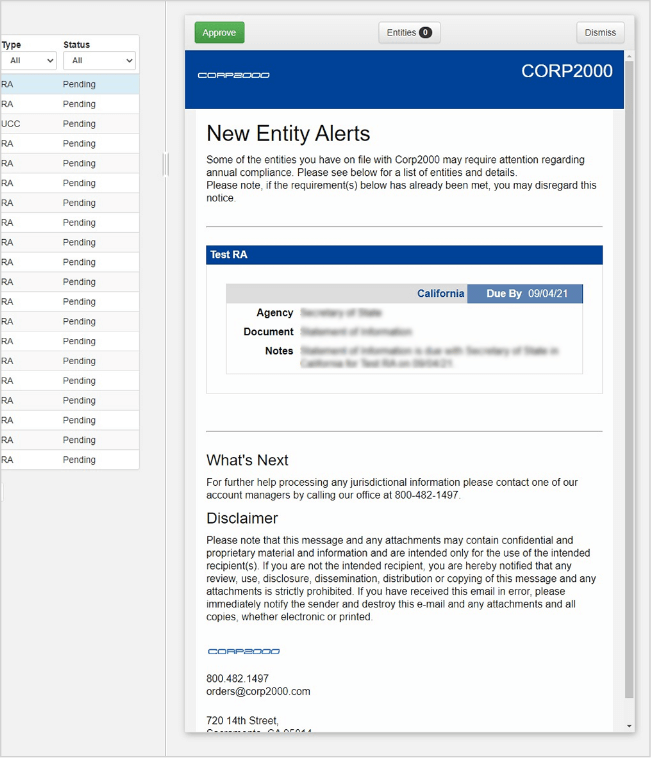Click the Status column header
Image resolution: width=651 pixels, height=758 pixels.
coord(76,44)
